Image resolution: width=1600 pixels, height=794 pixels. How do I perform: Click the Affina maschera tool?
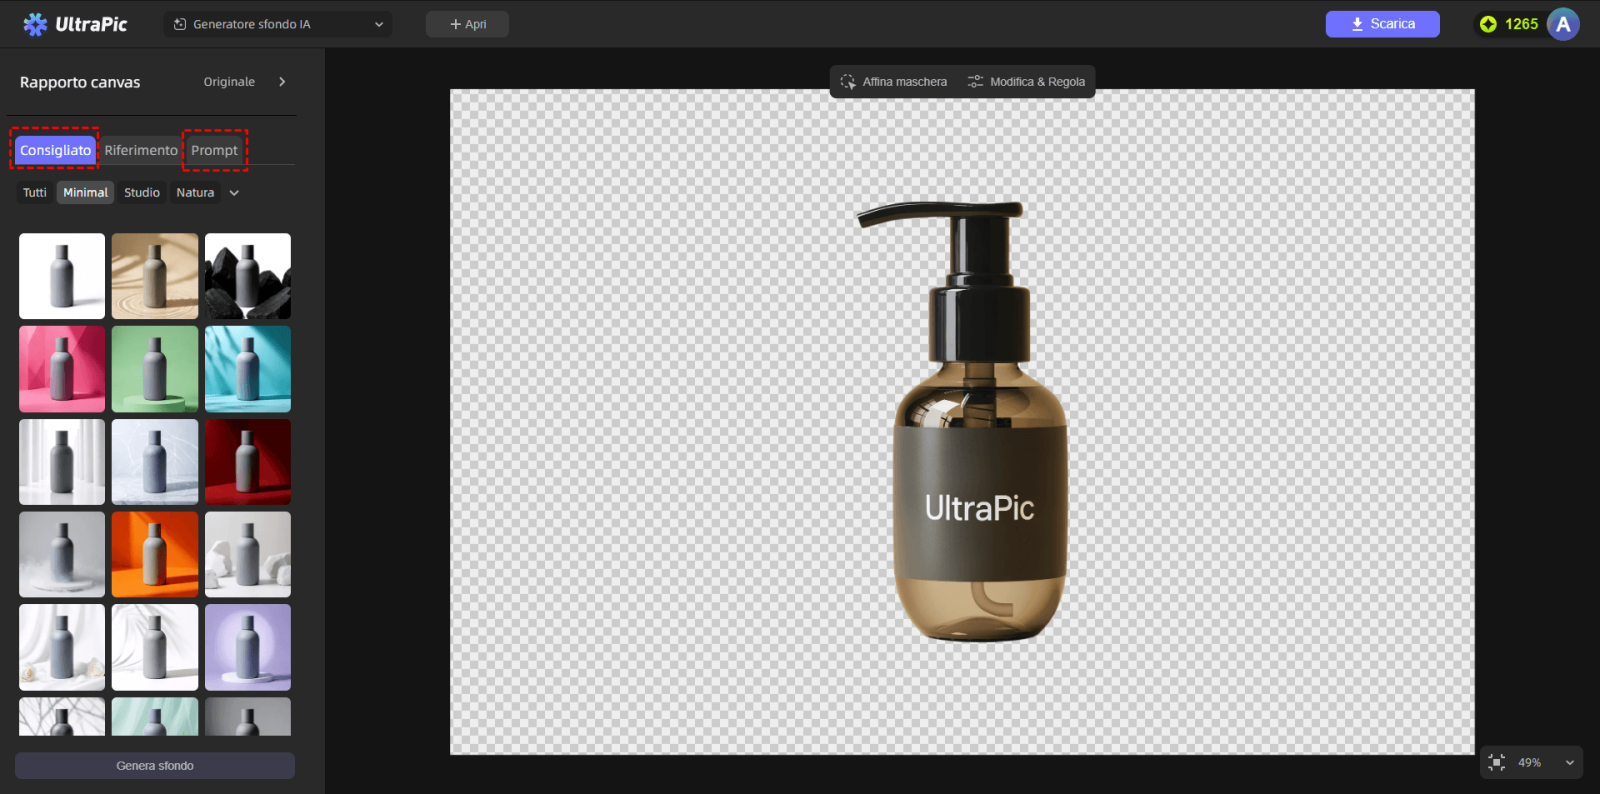tap(894, 82)
